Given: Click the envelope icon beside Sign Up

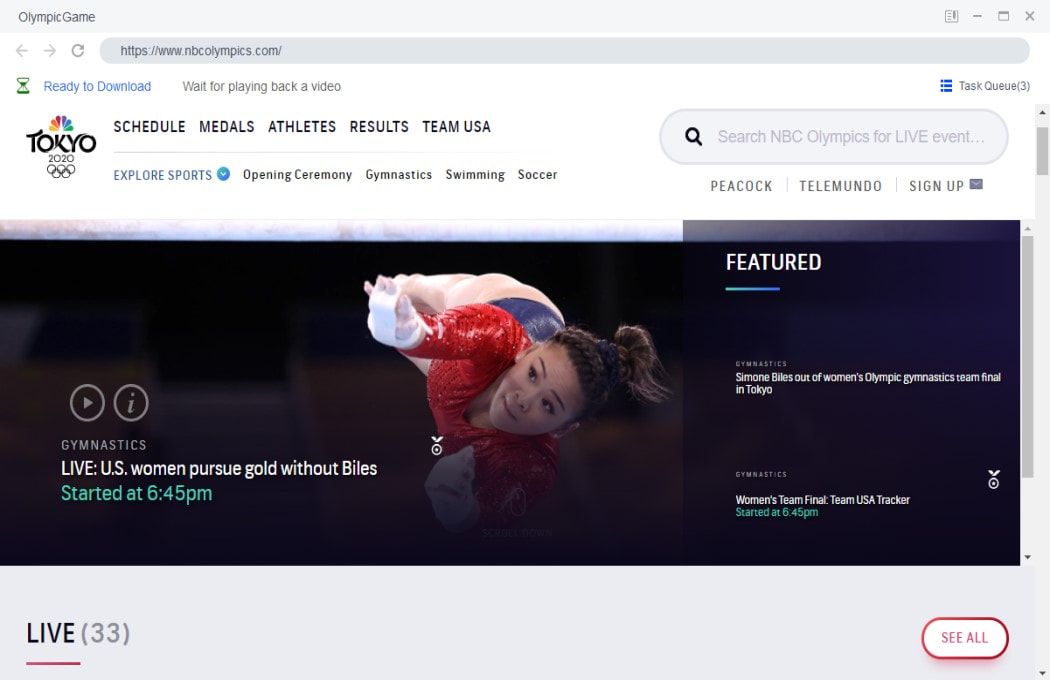Looking at the screenshot, I should pos(976,184).
